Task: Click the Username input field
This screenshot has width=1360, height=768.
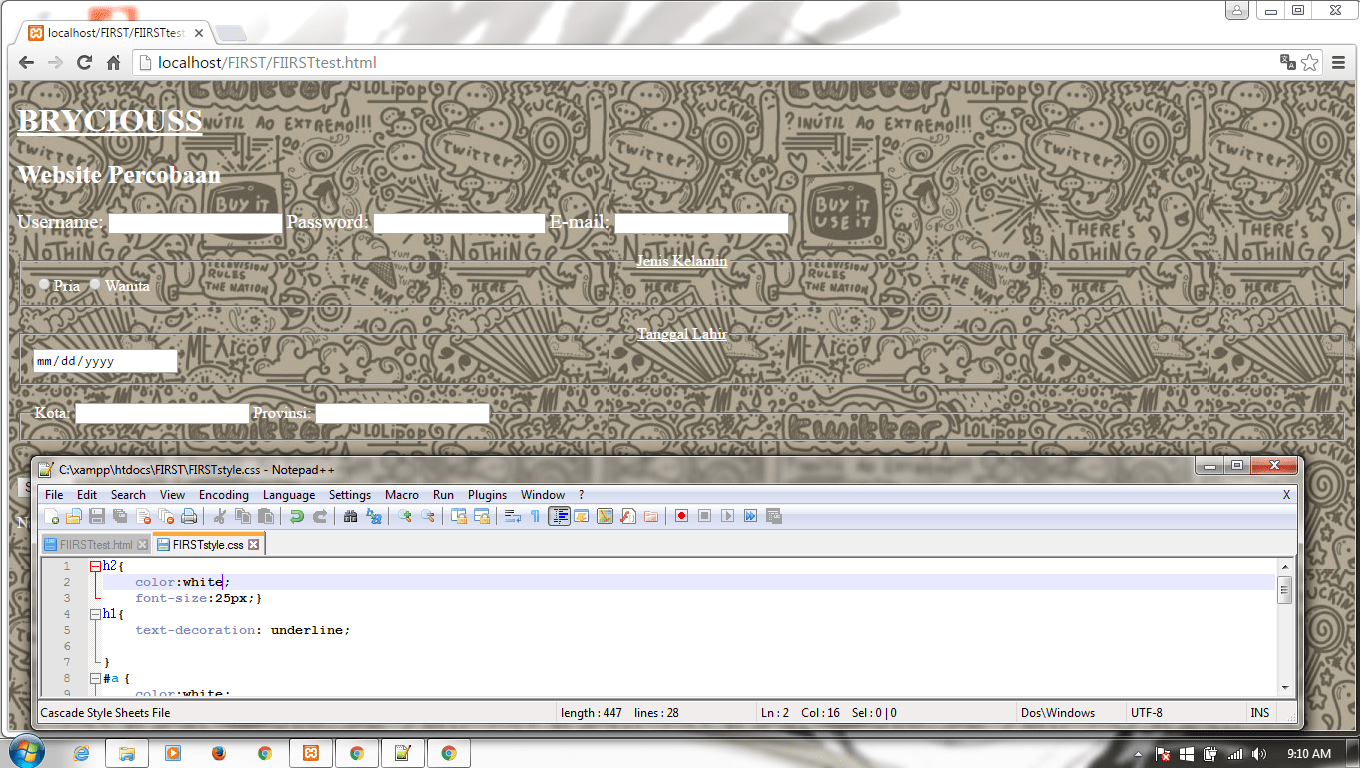Action: tap(195, 223)
